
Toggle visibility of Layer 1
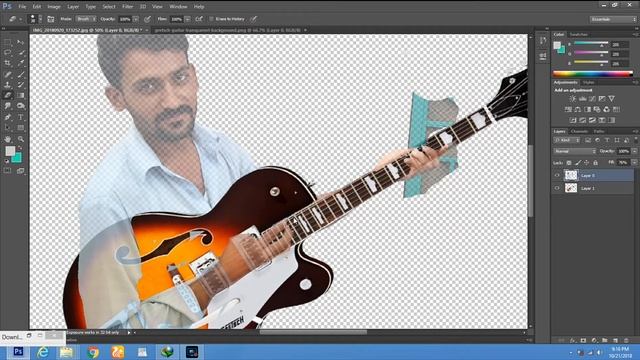[557, 188]
